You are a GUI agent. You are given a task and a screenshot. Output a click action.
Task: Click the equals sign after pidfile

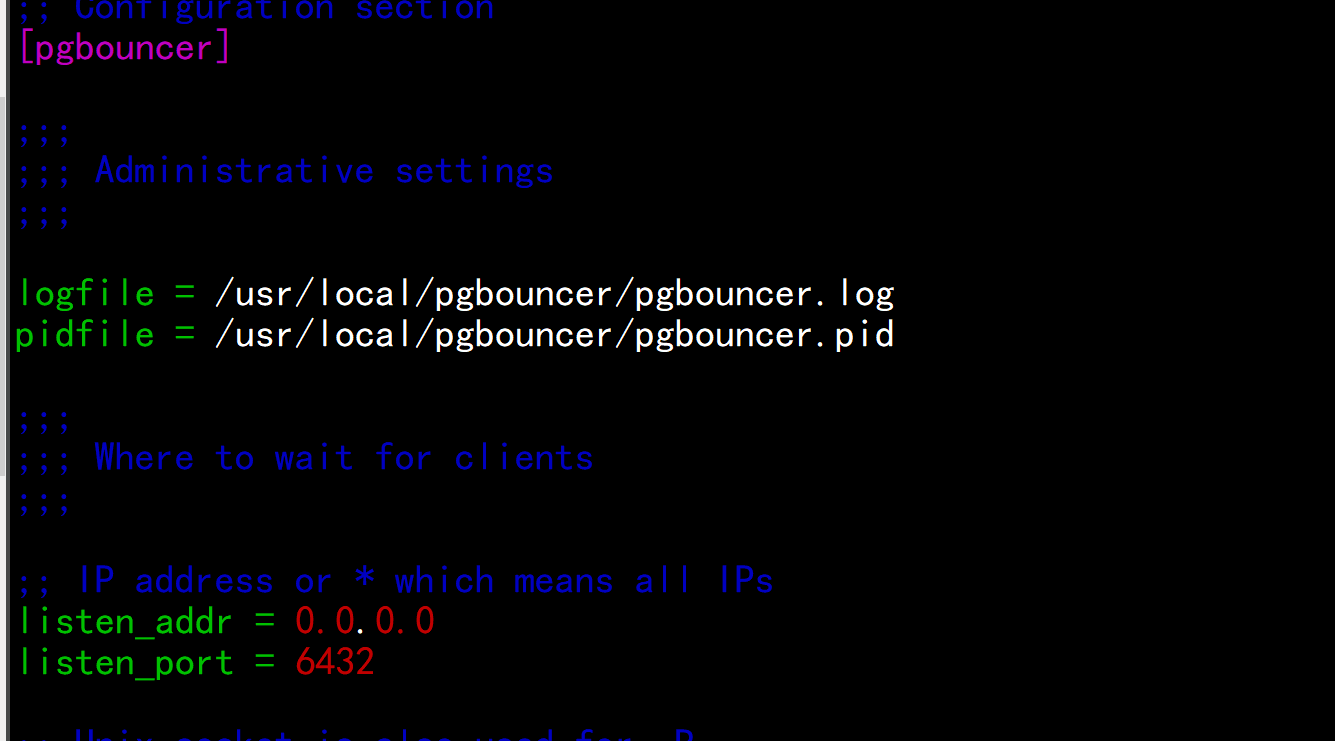[x=185, y=334]
